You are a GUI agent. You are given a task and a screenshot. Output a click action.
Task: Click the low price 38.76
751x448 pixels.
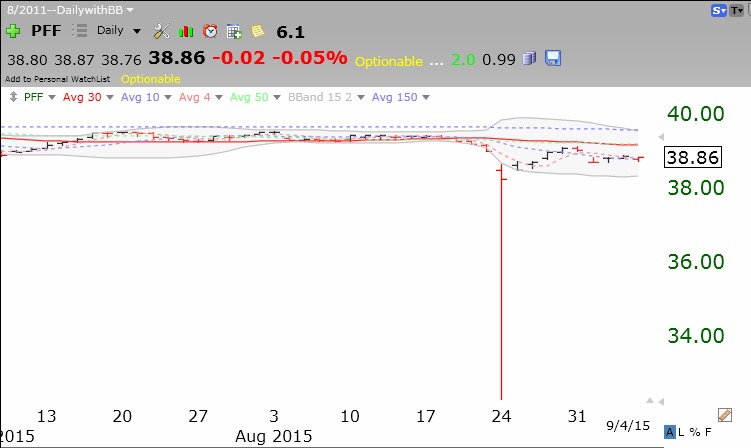coord(121,60)
